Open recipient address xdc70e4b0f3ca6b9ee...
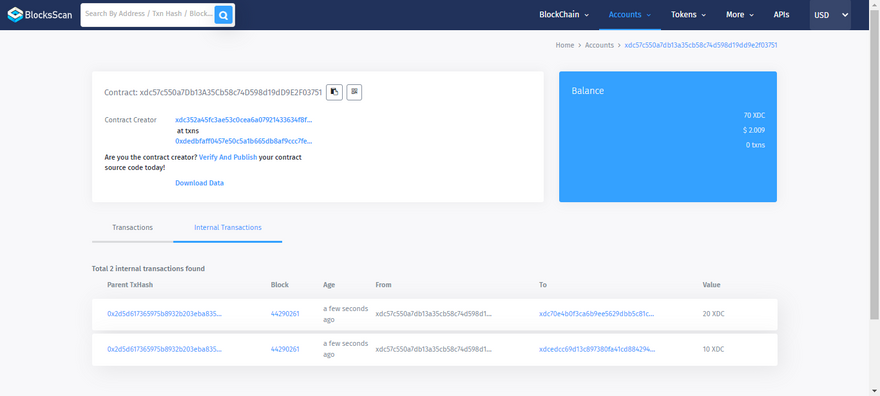This screenshot has height=396, width=880. click(597, 314)
